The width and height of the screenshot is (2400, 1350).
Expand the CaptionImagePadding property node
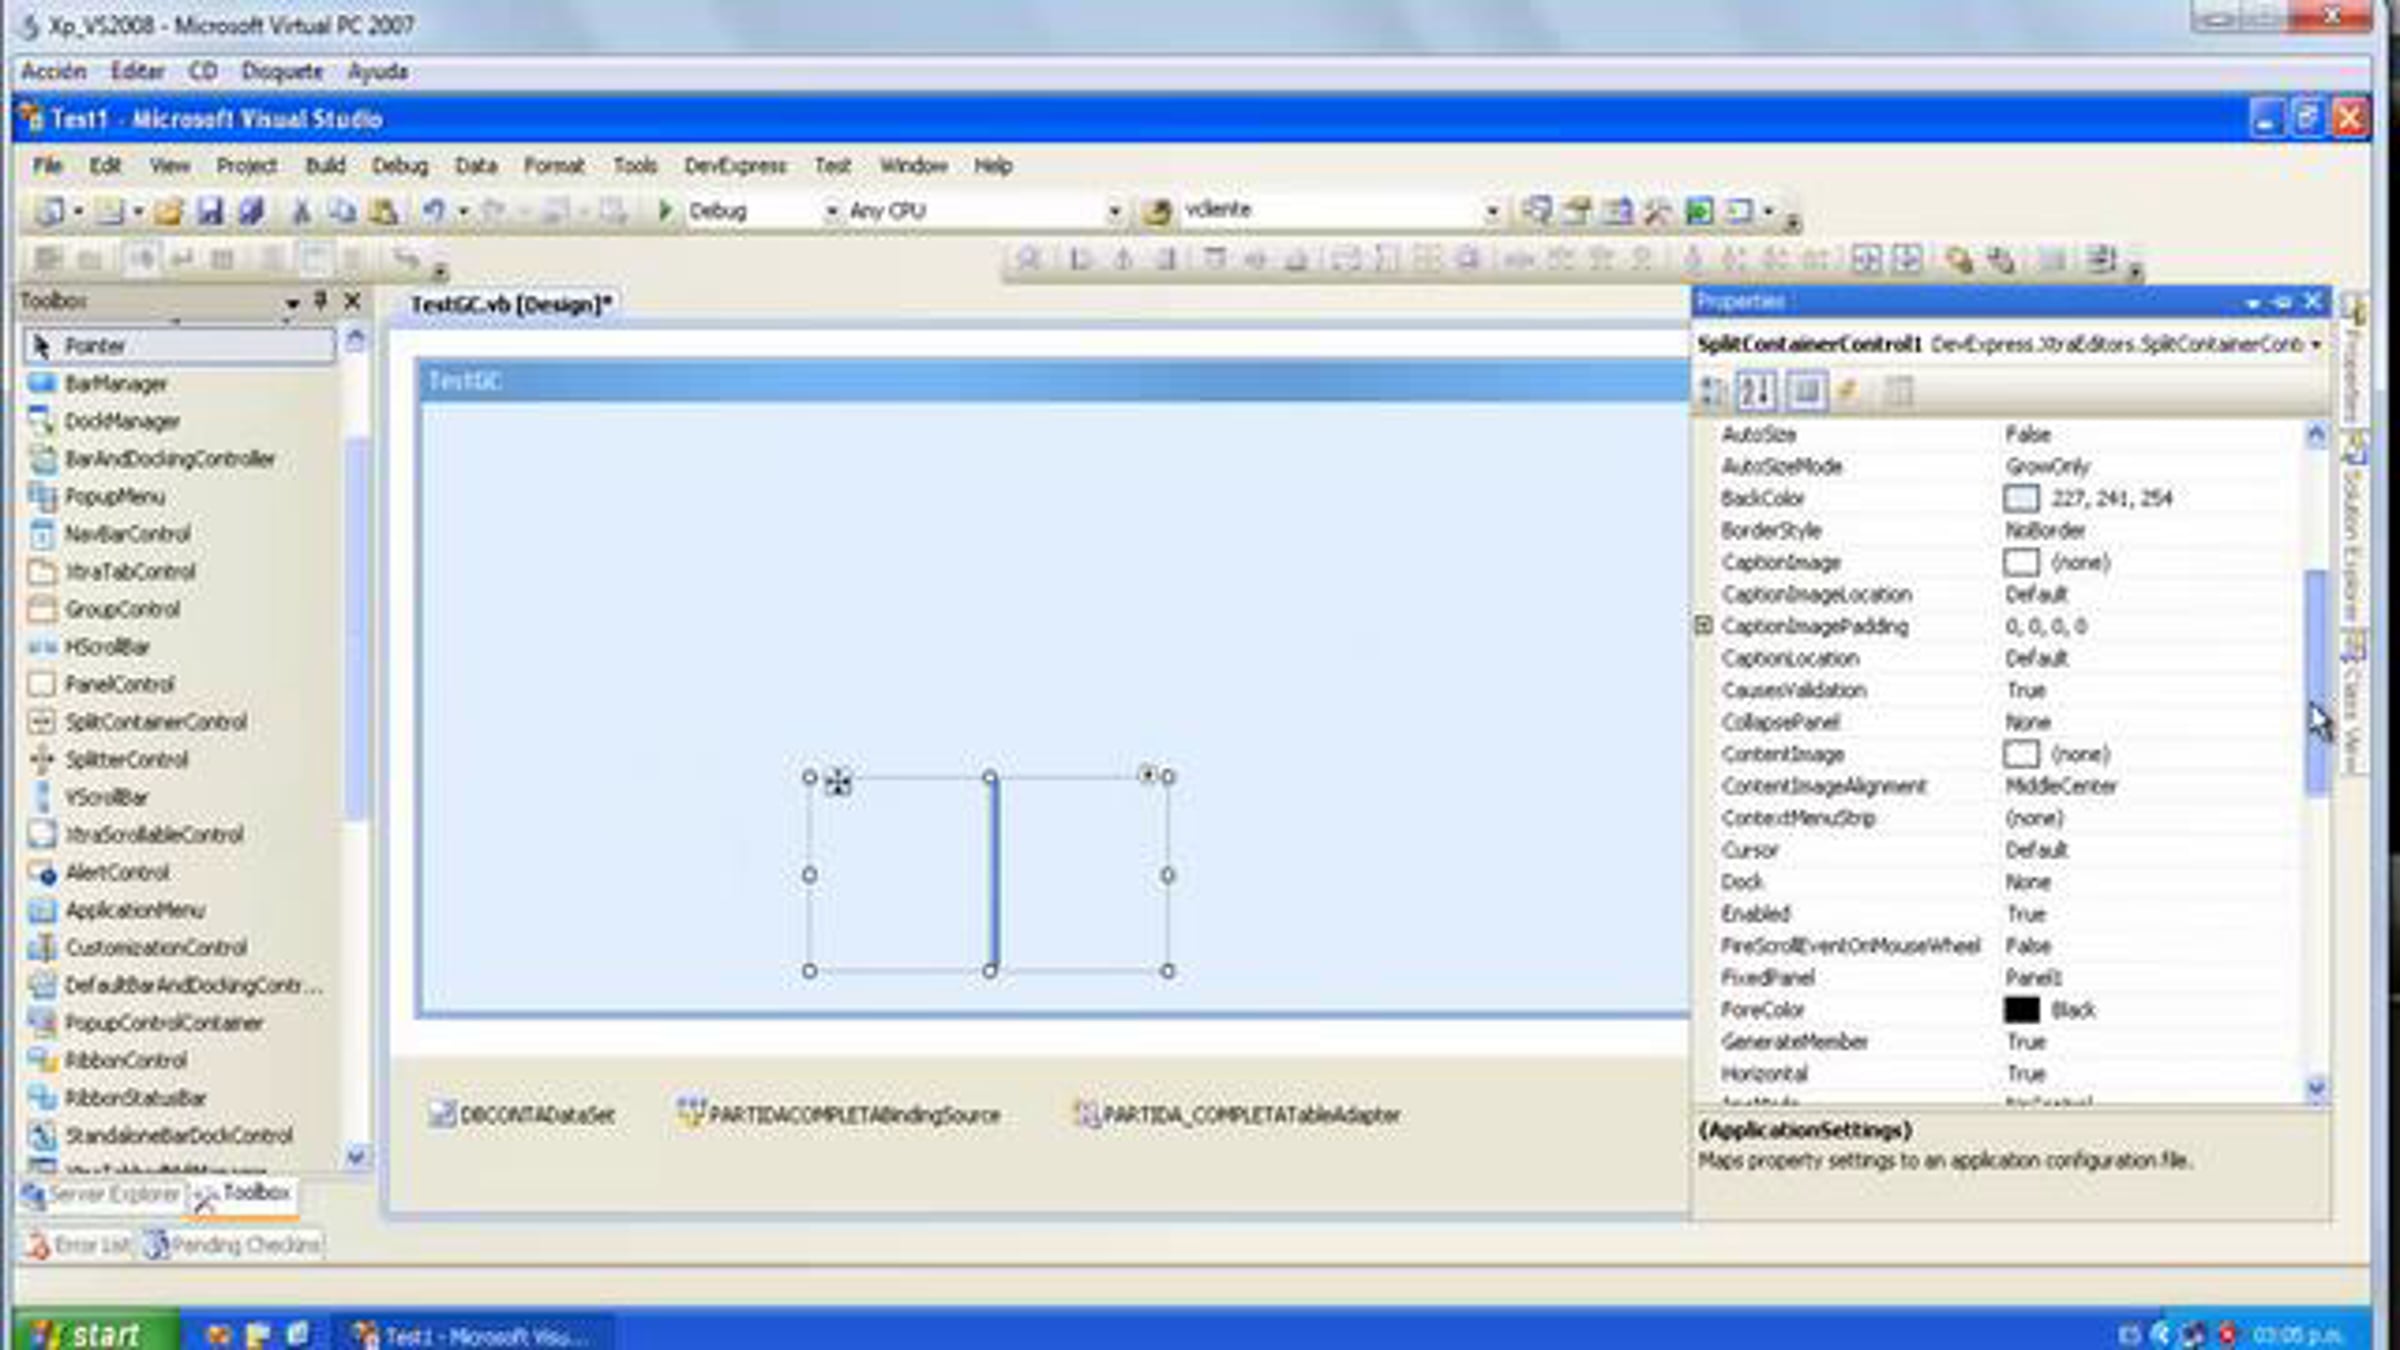[1704, 626]
